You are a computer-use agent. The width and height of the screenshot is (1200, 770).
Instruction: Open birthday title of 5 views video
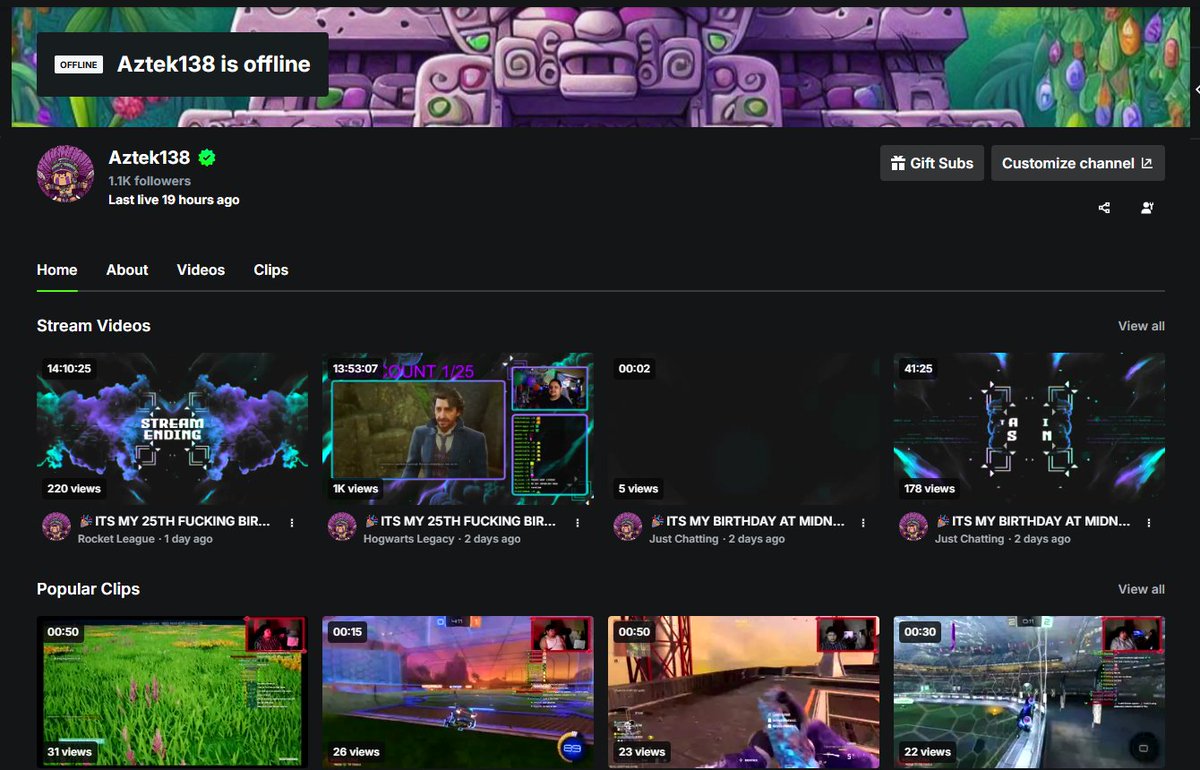tap(747, 521)
